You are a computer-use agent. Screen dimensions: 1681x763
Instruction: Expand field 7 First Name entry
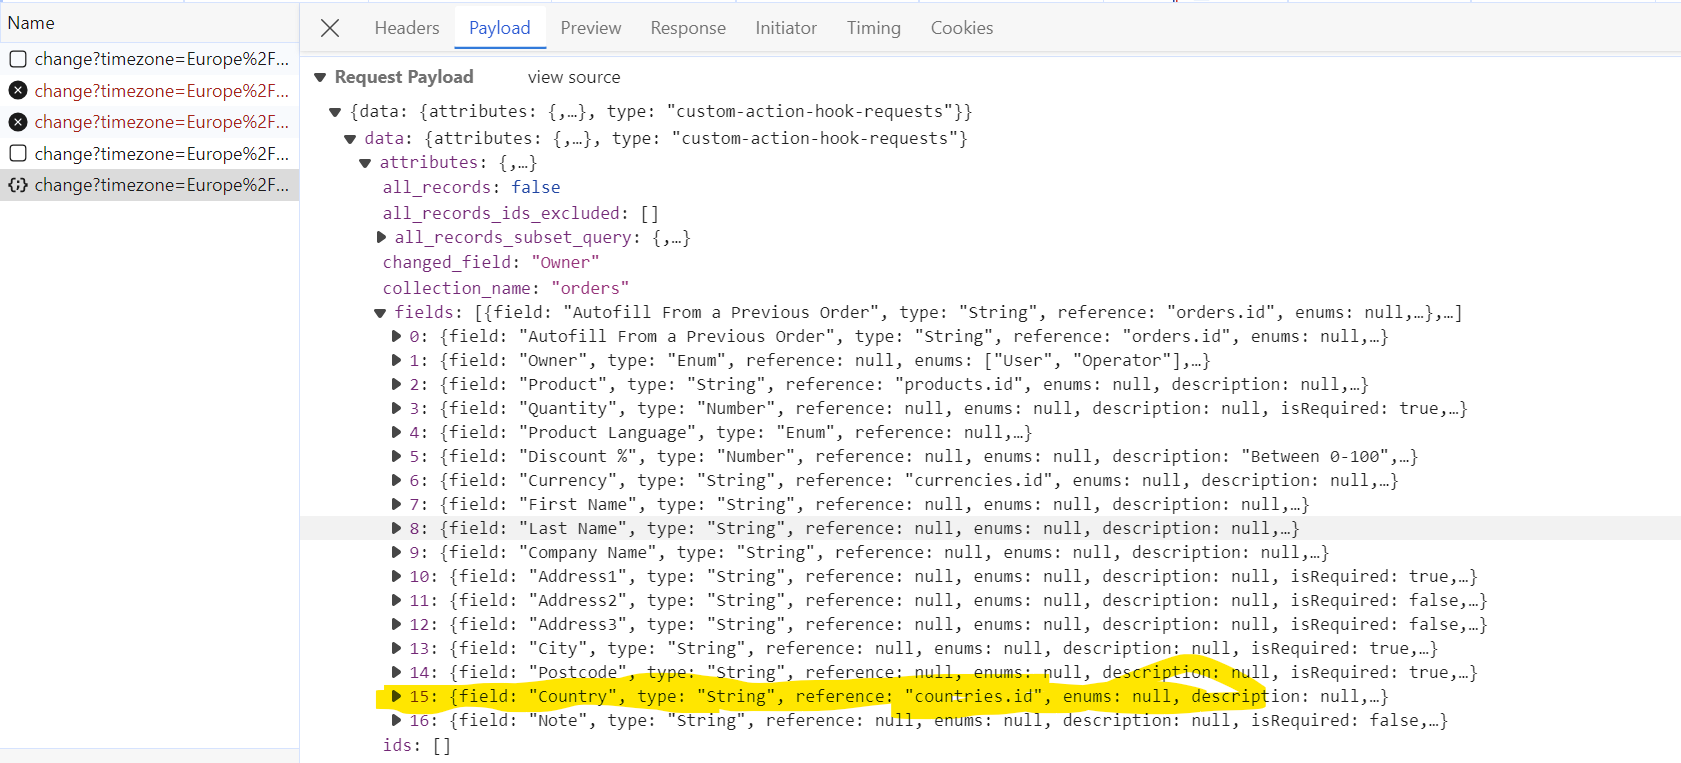[396, 504]
